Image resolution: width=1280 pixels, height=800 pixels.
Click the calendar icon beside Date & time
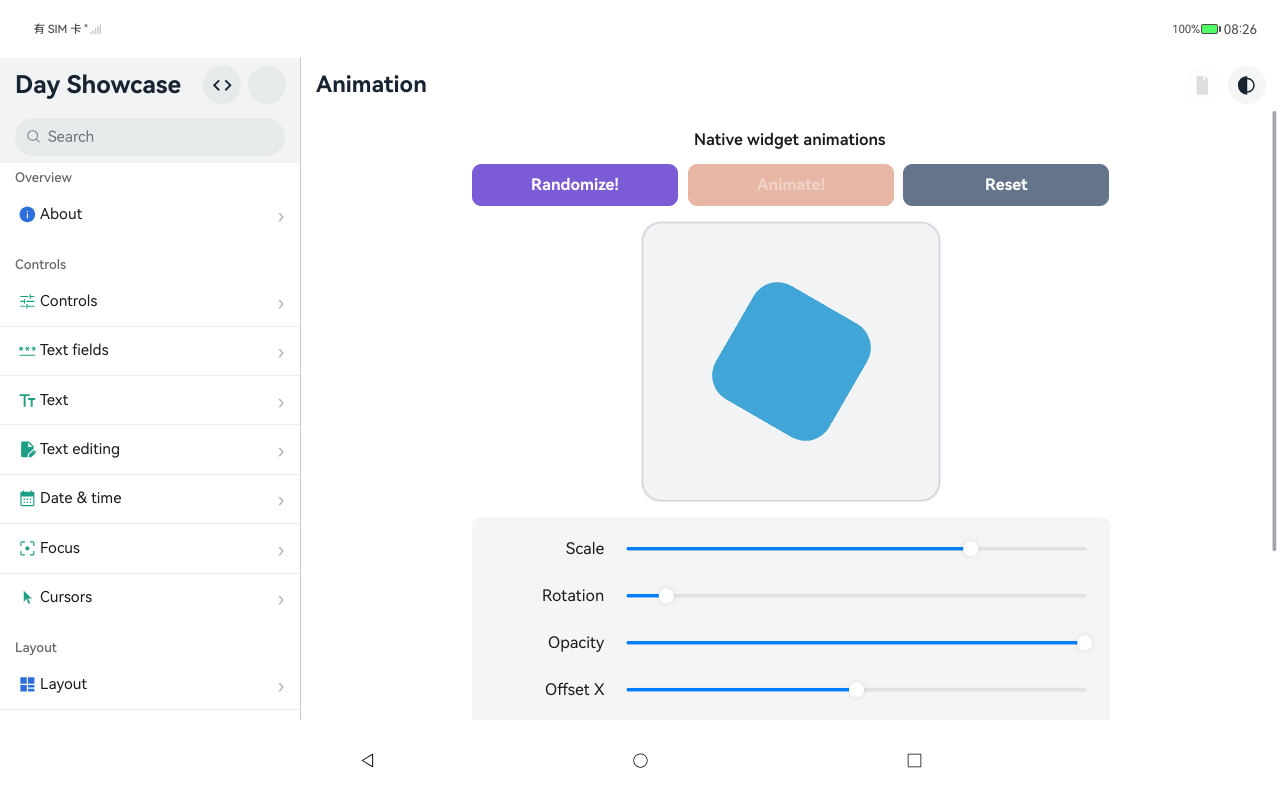pos(27,498)
